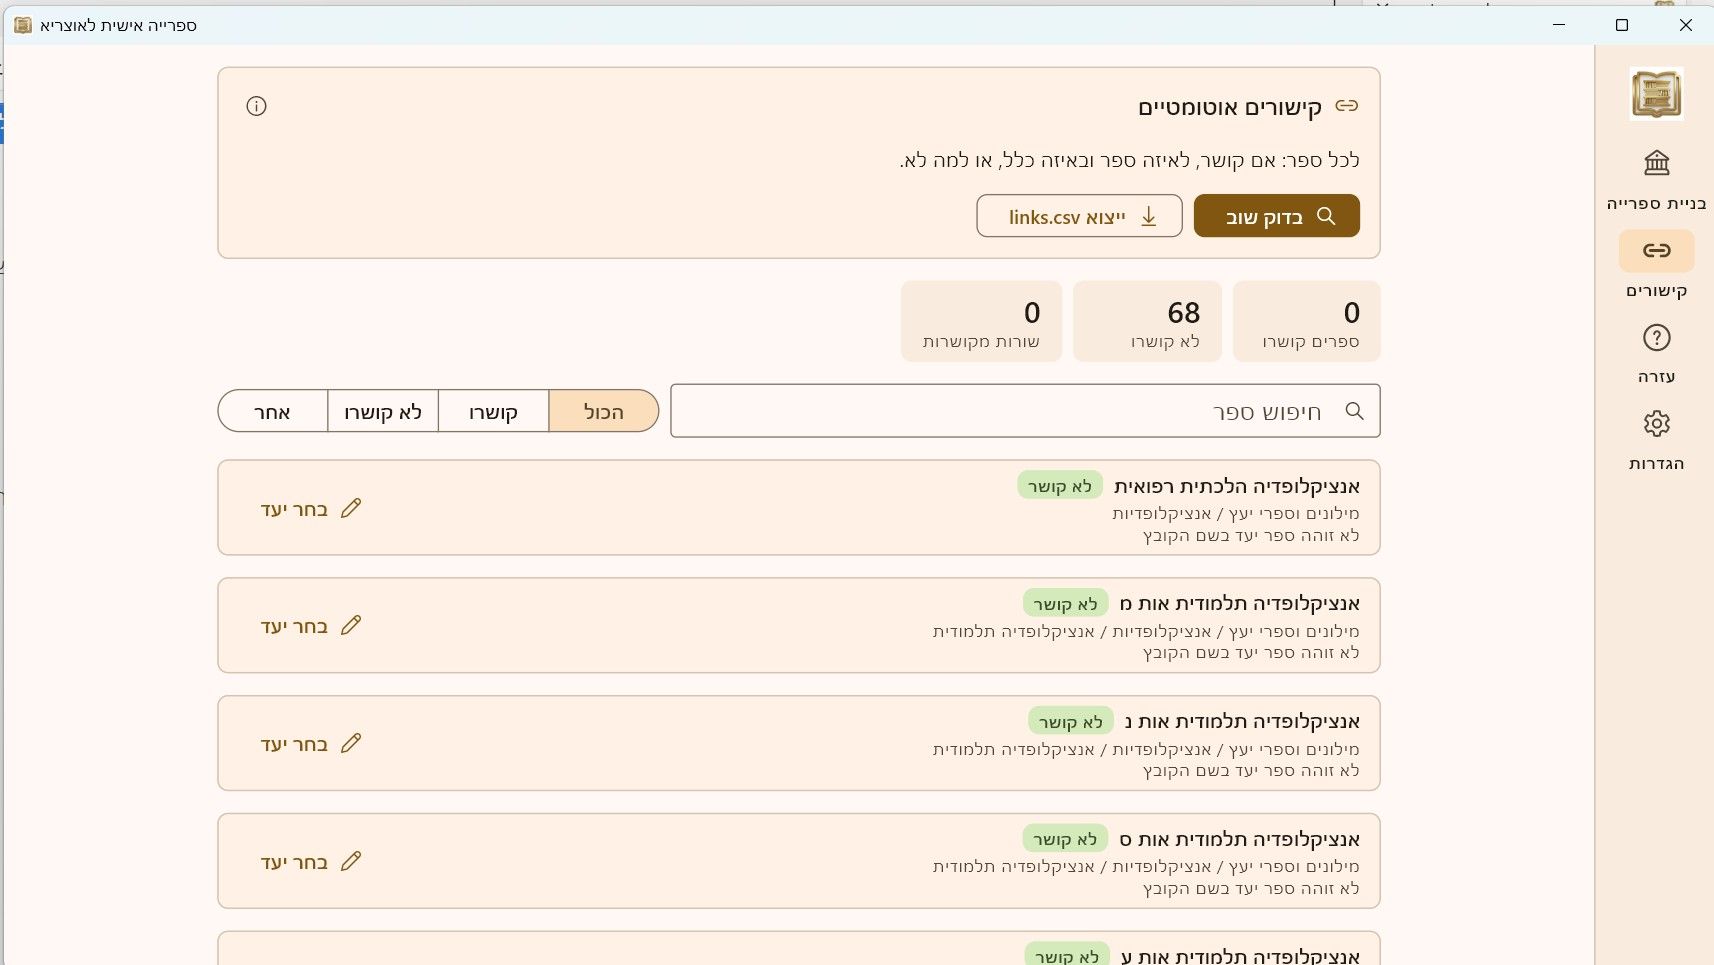Open the הגדרות settings gear icon

[1656, 424]
